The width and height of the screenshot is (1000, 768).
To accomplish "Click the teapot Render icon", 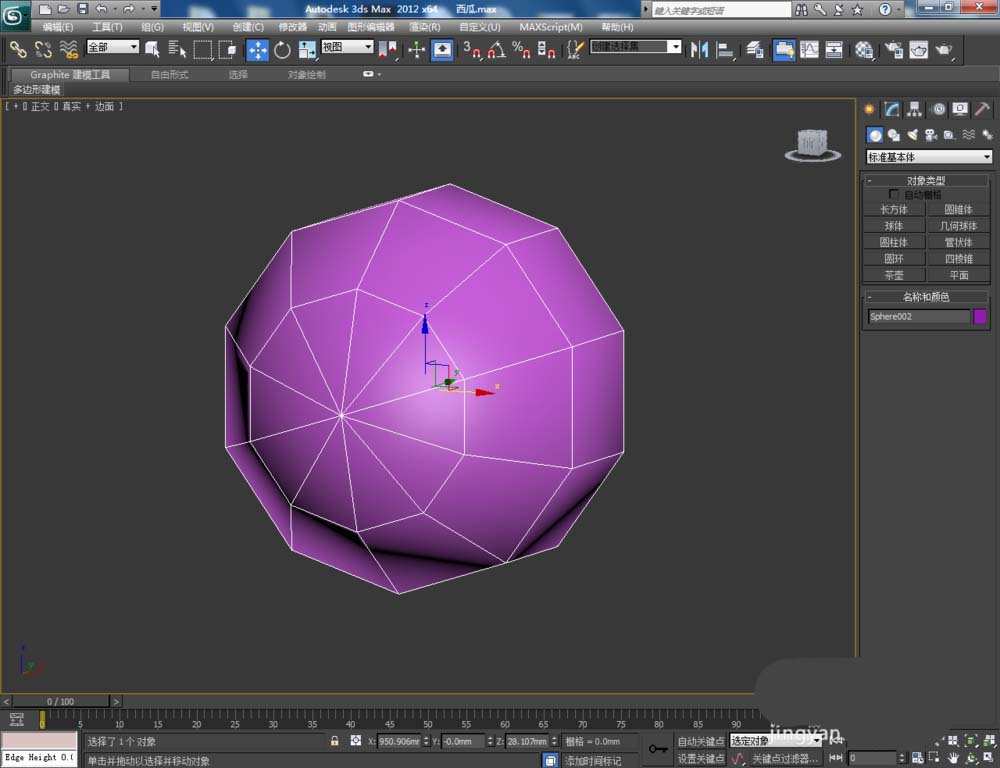I will coord(943,49).
